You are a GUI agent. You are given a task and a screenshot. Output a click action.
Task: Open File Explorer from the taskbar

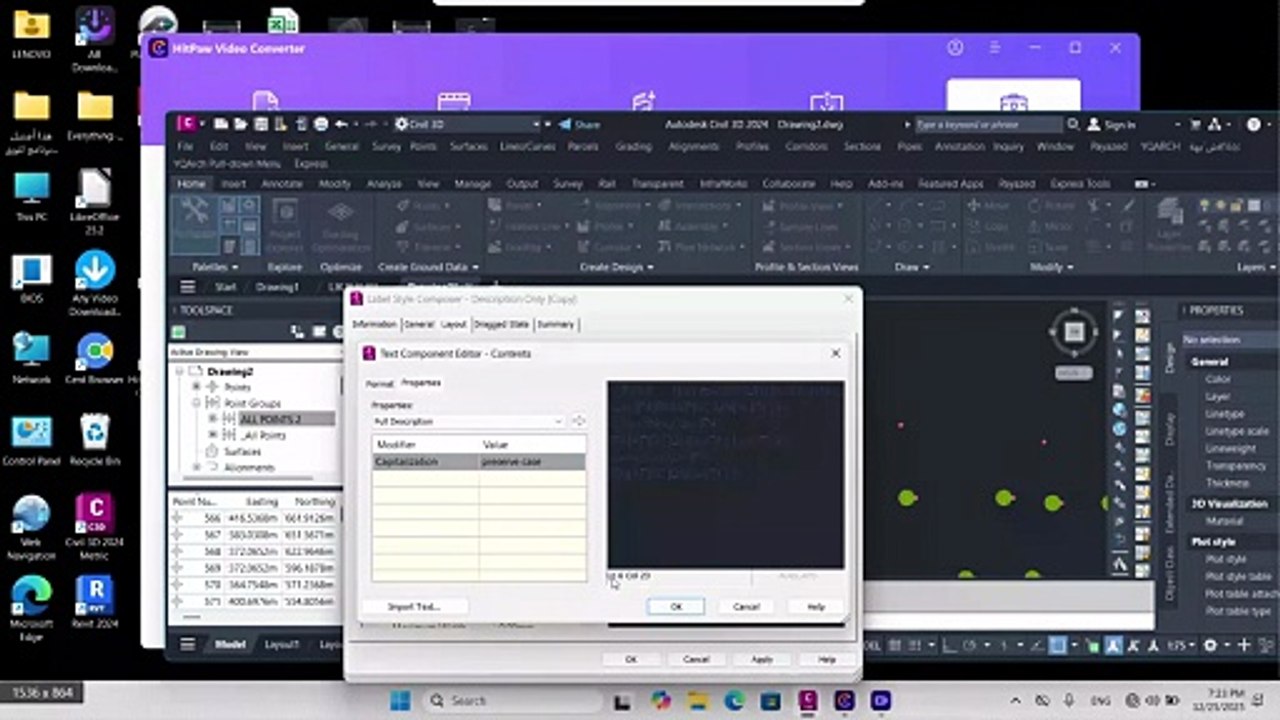[697, 700]
